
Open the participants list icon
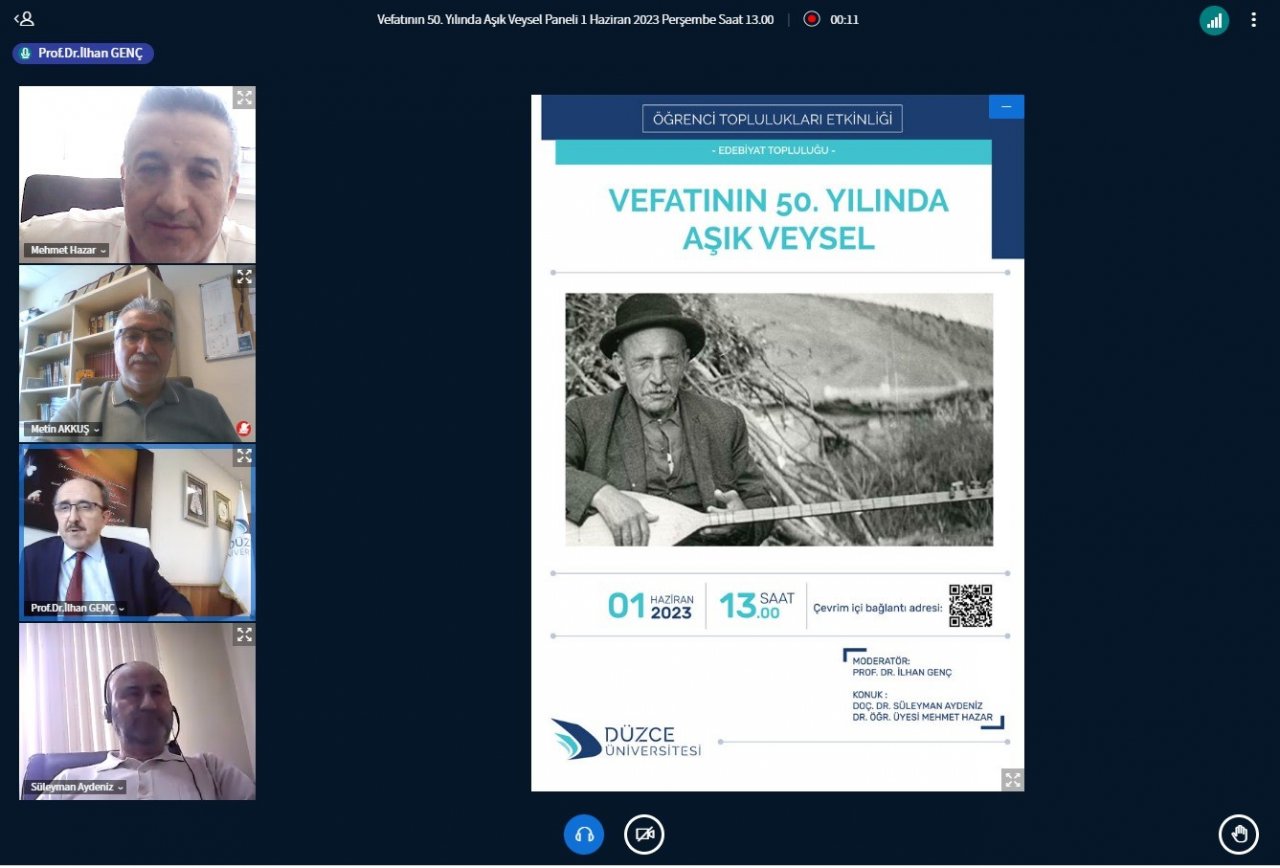(x=24, y=19)
